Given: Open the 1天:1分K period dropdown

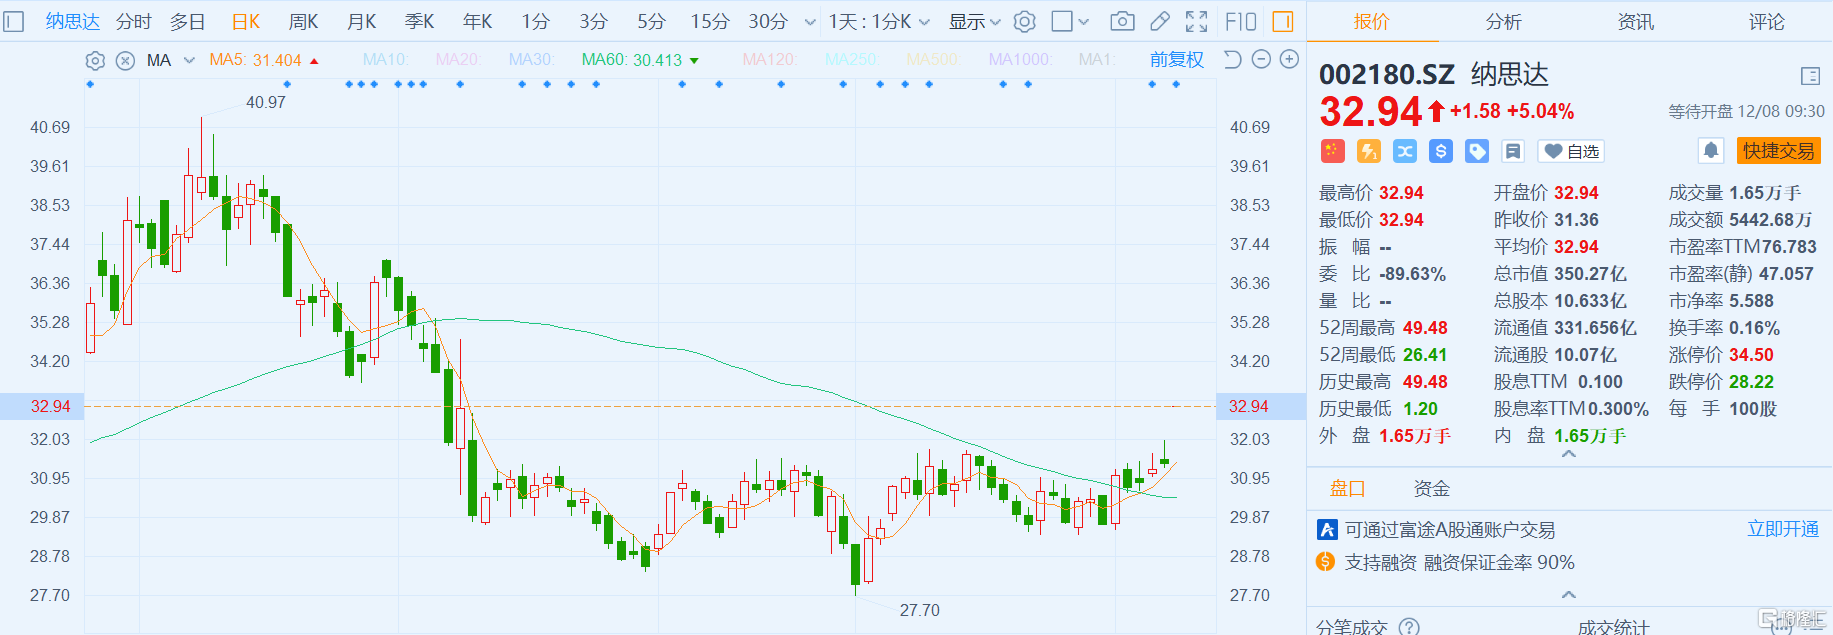Looking at the screenshot, I should point(879,21).
